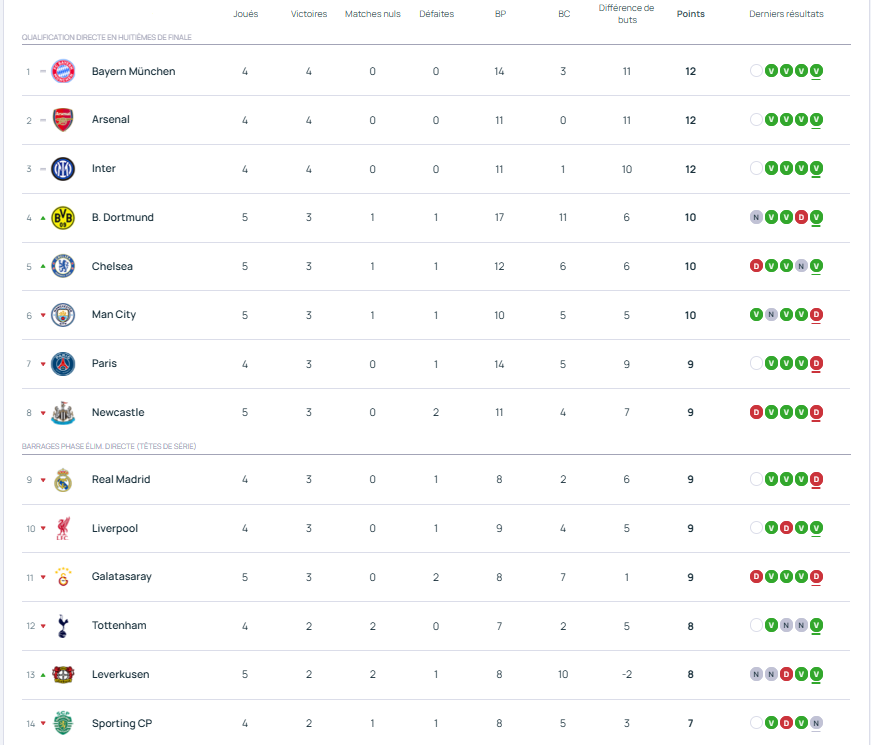Click the B. Dortmund club badge

point(63,217)
